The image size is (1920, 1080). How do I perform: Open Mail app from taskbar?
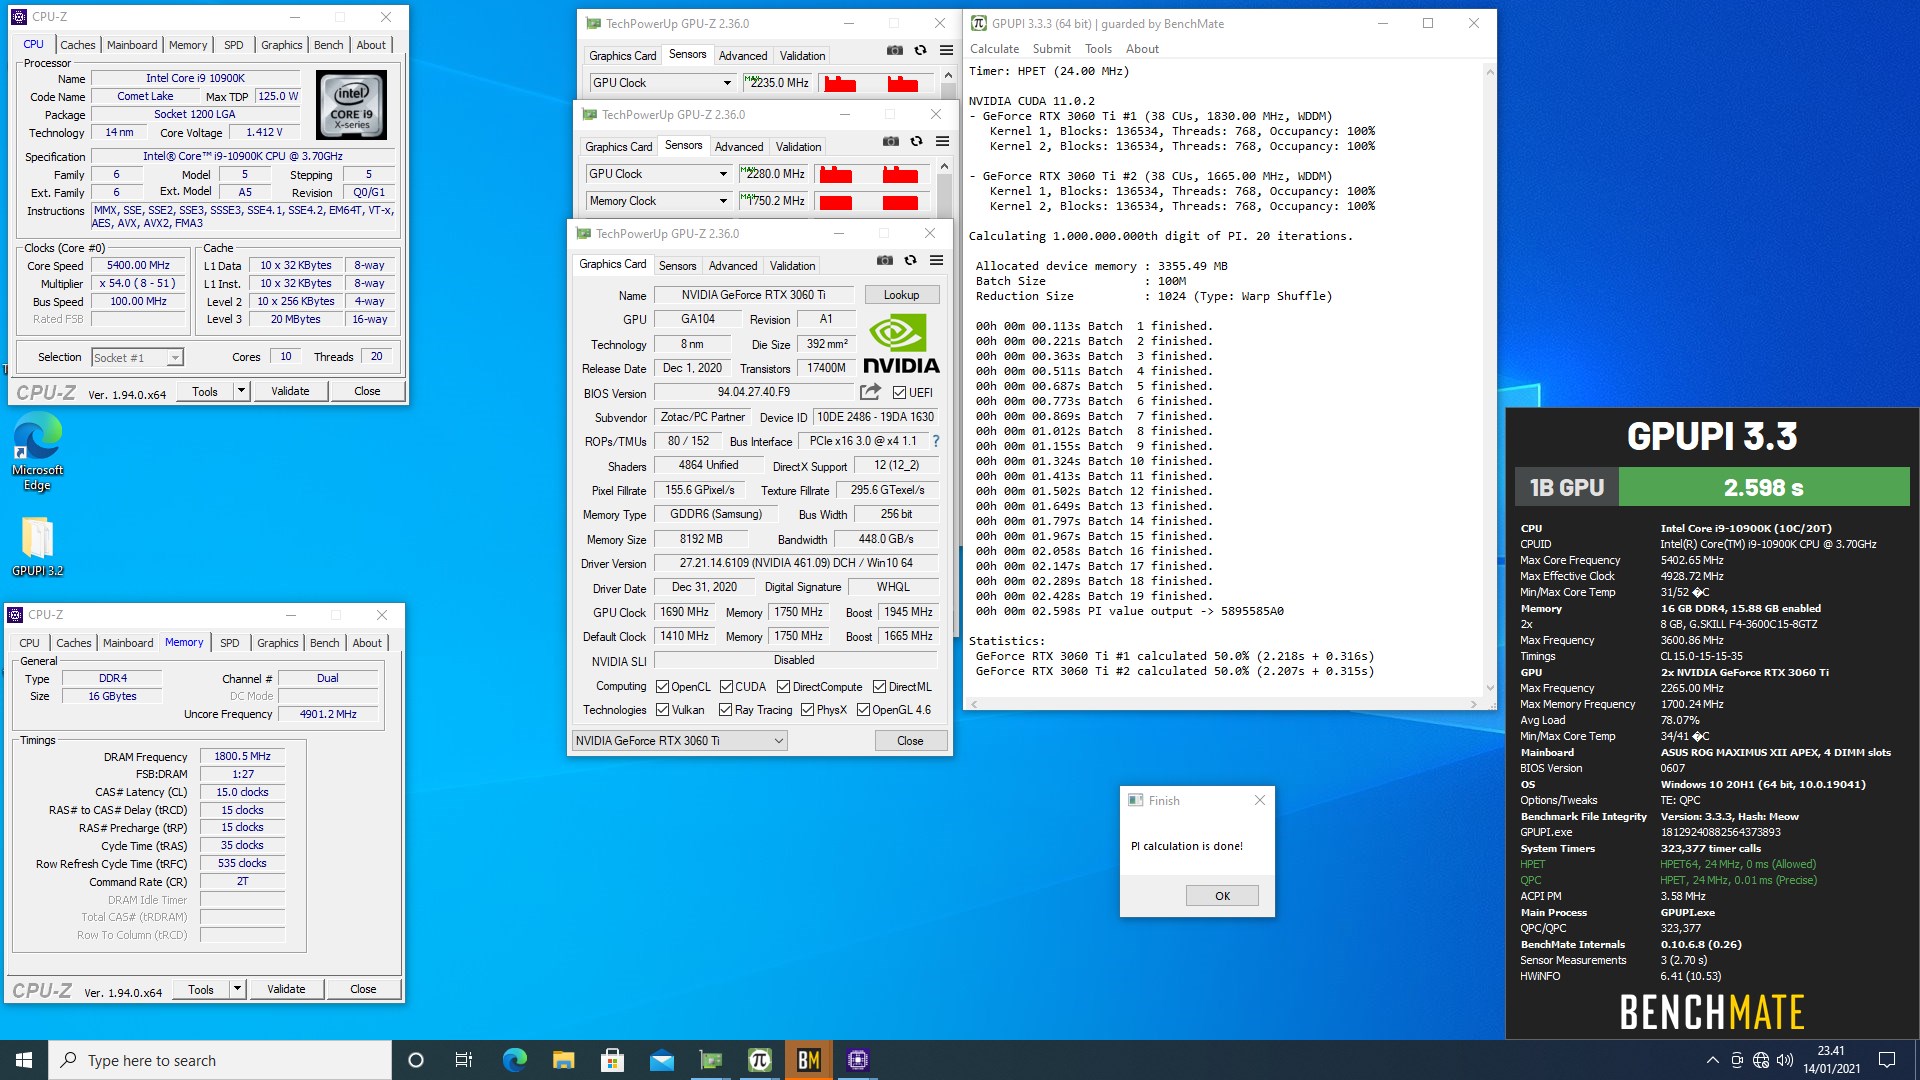tap(661, 1060)
